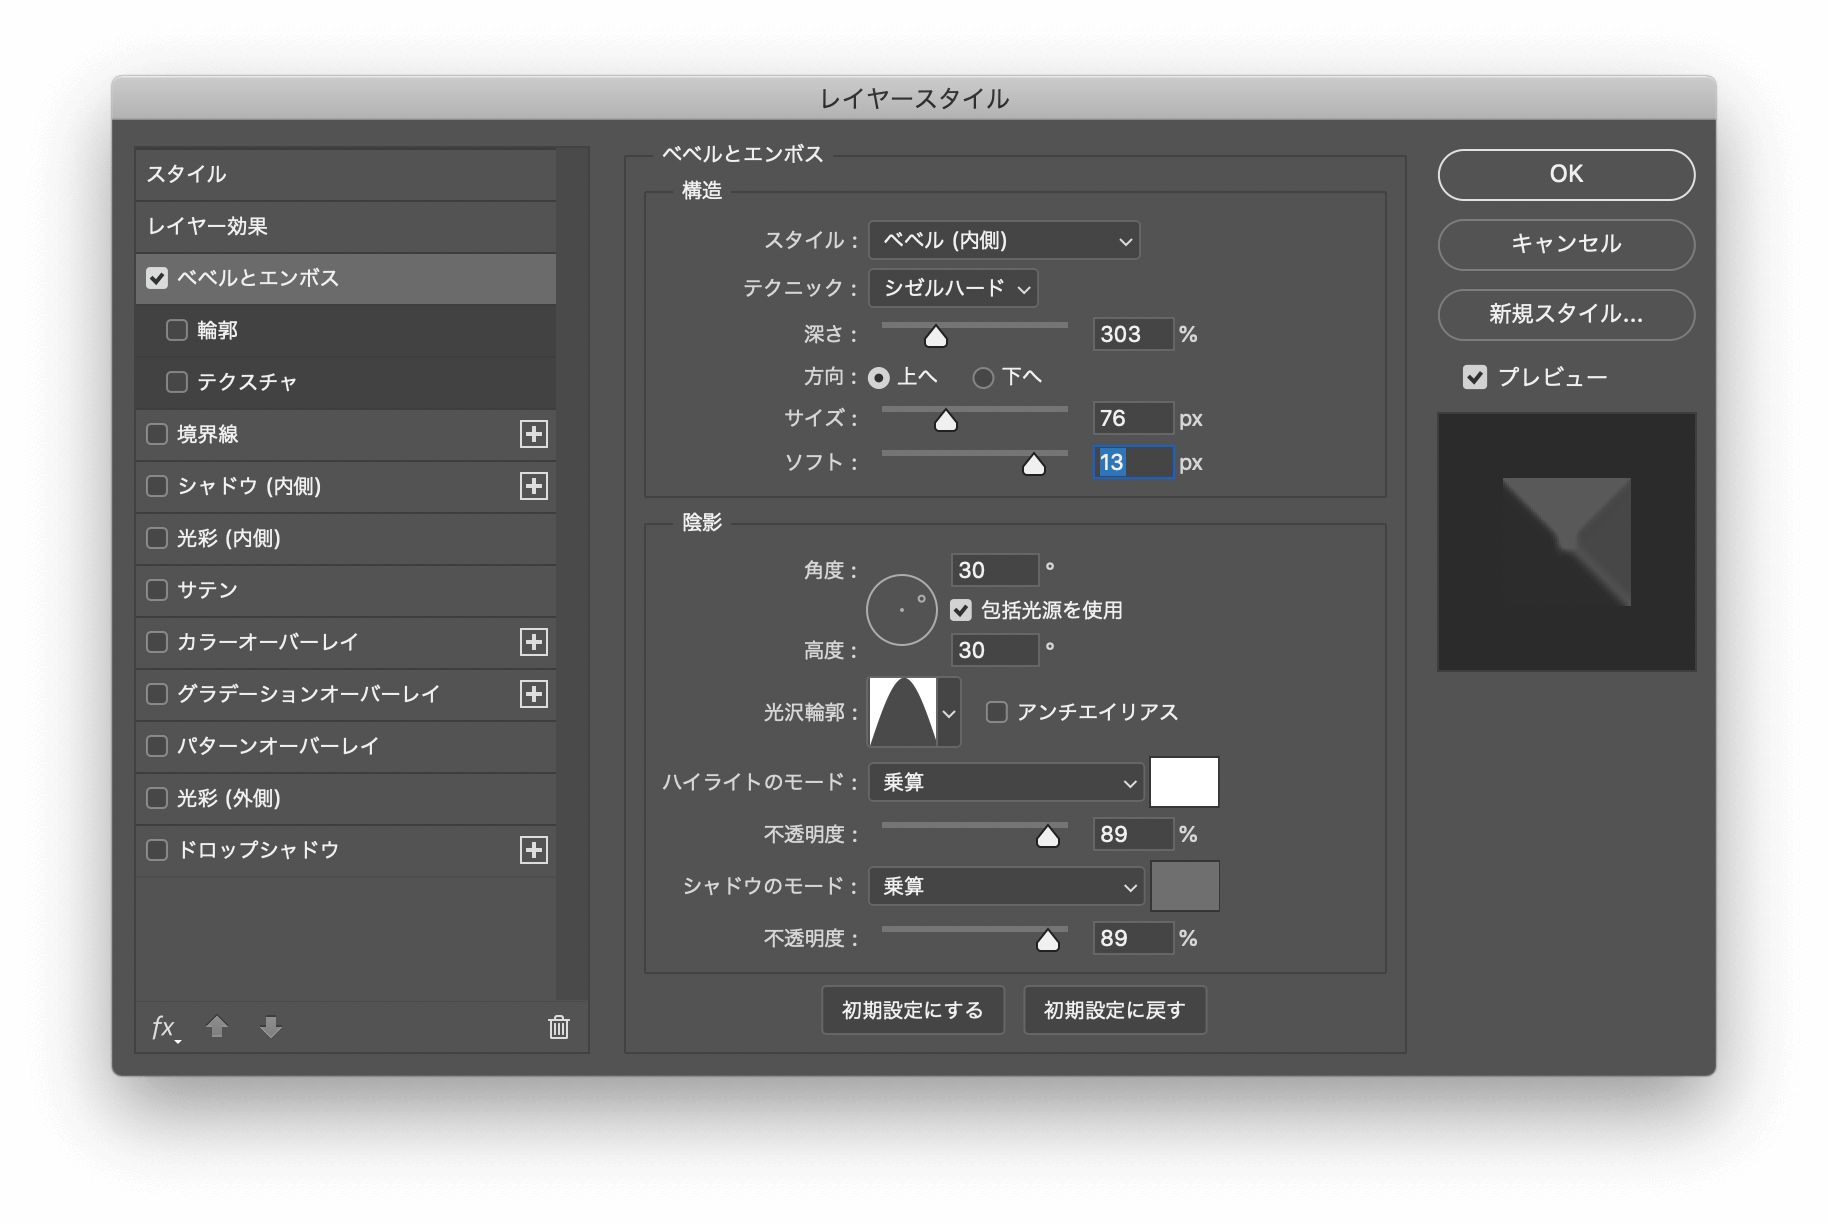Open the ハイライトのモード dropdown

(x=1005, y=782)
